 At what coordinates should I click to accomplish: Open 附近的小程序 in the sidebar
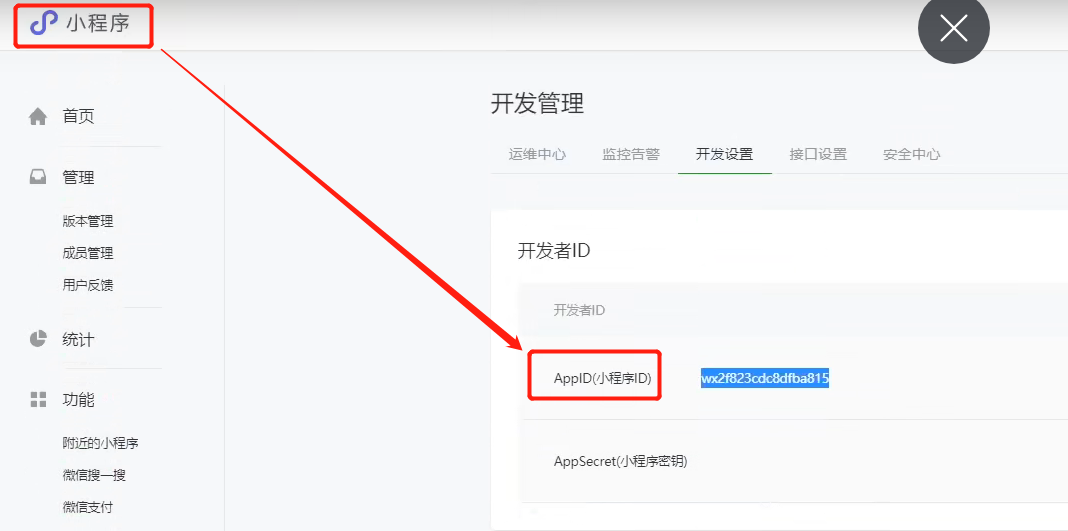(101, 443)
